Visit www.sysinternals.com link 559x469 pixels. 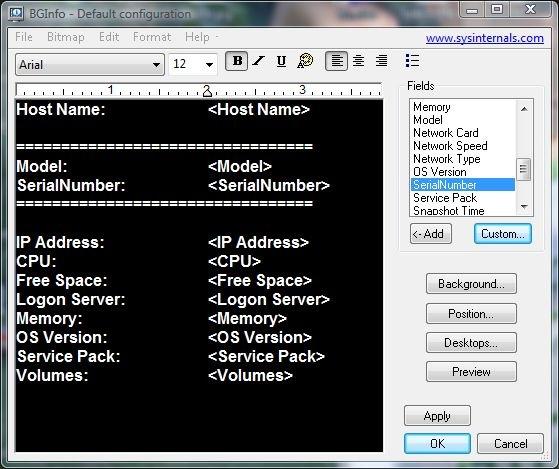485,38
